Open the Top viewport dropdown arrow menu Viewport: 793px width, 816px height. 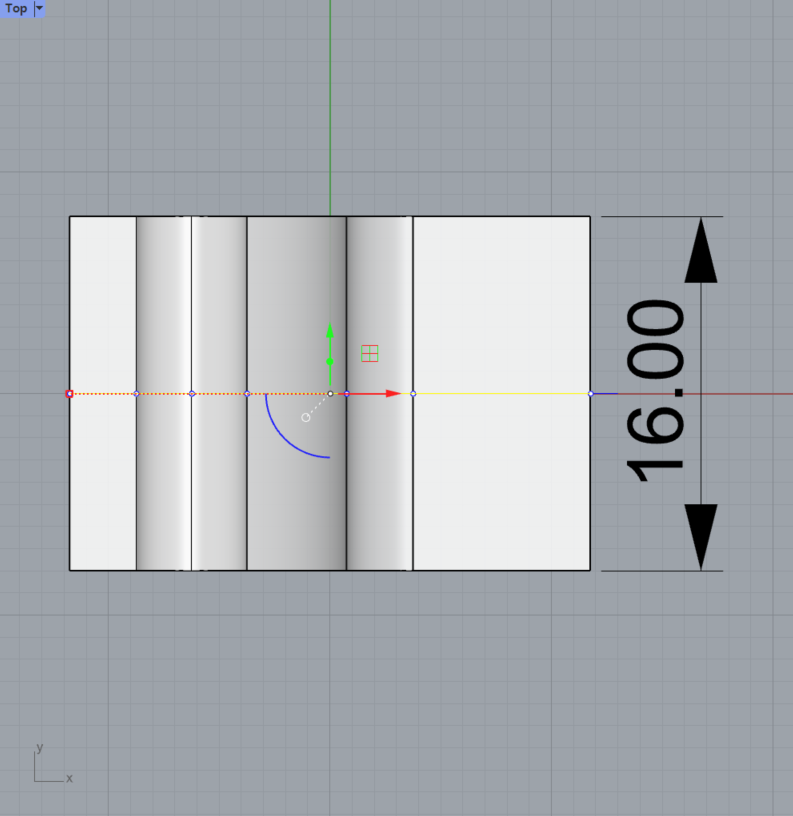(39, 8)
